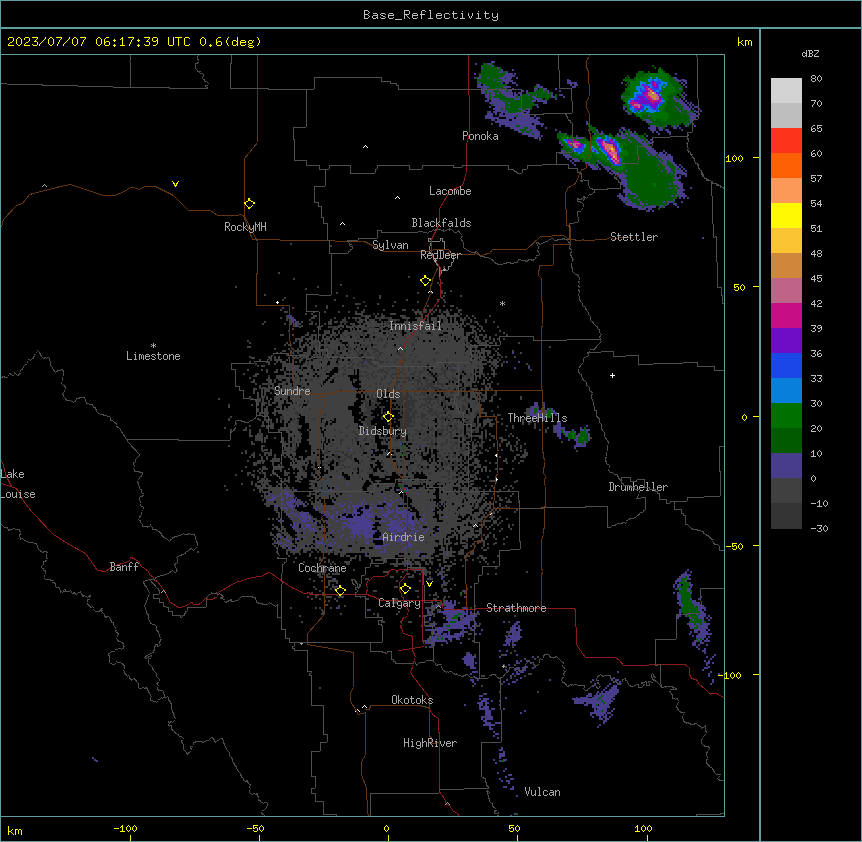This screenshot has height=842, width=862.
Task: Click the -10 value in dBZ legend
Action: point(819,503)
